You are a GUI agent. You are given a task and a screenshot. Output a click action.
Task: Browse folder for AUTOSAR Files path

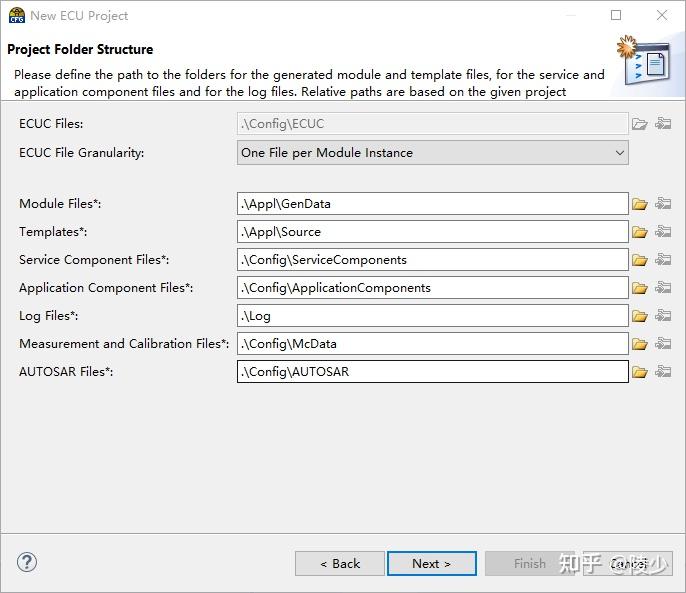640,372
